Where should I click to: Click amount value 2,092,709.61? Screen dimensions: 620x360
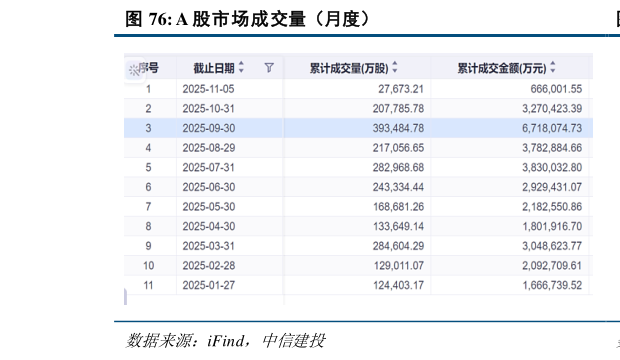click(x=552, y=265)
